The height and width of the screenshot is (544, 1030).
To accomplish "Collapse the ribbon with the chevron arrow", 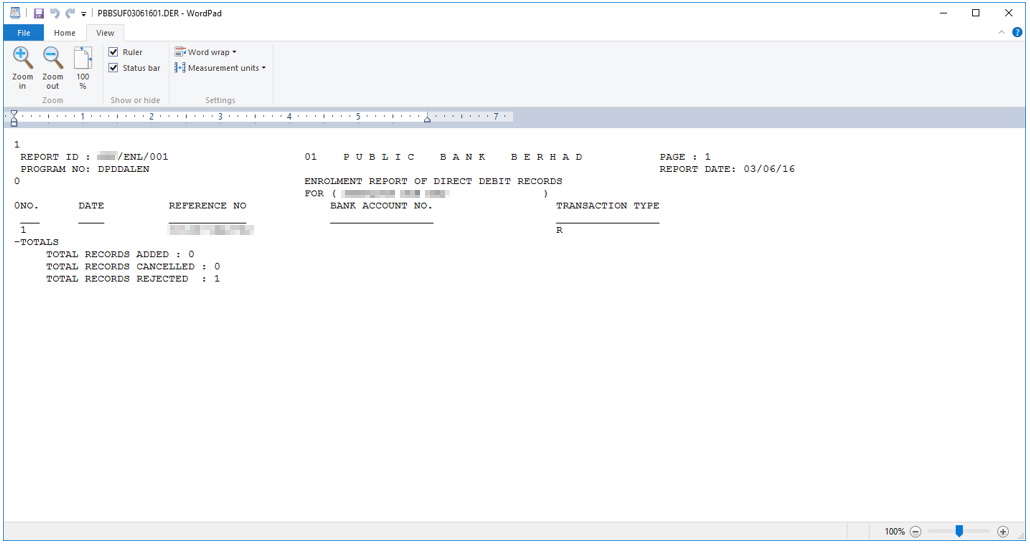I will click(1003, 33).
